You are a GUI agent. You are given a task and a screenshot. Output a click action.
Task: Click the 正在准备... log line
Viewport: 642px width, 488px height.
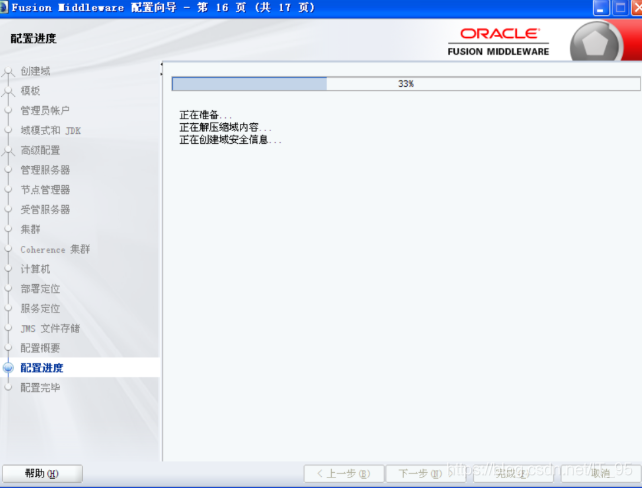coord(206,115)
